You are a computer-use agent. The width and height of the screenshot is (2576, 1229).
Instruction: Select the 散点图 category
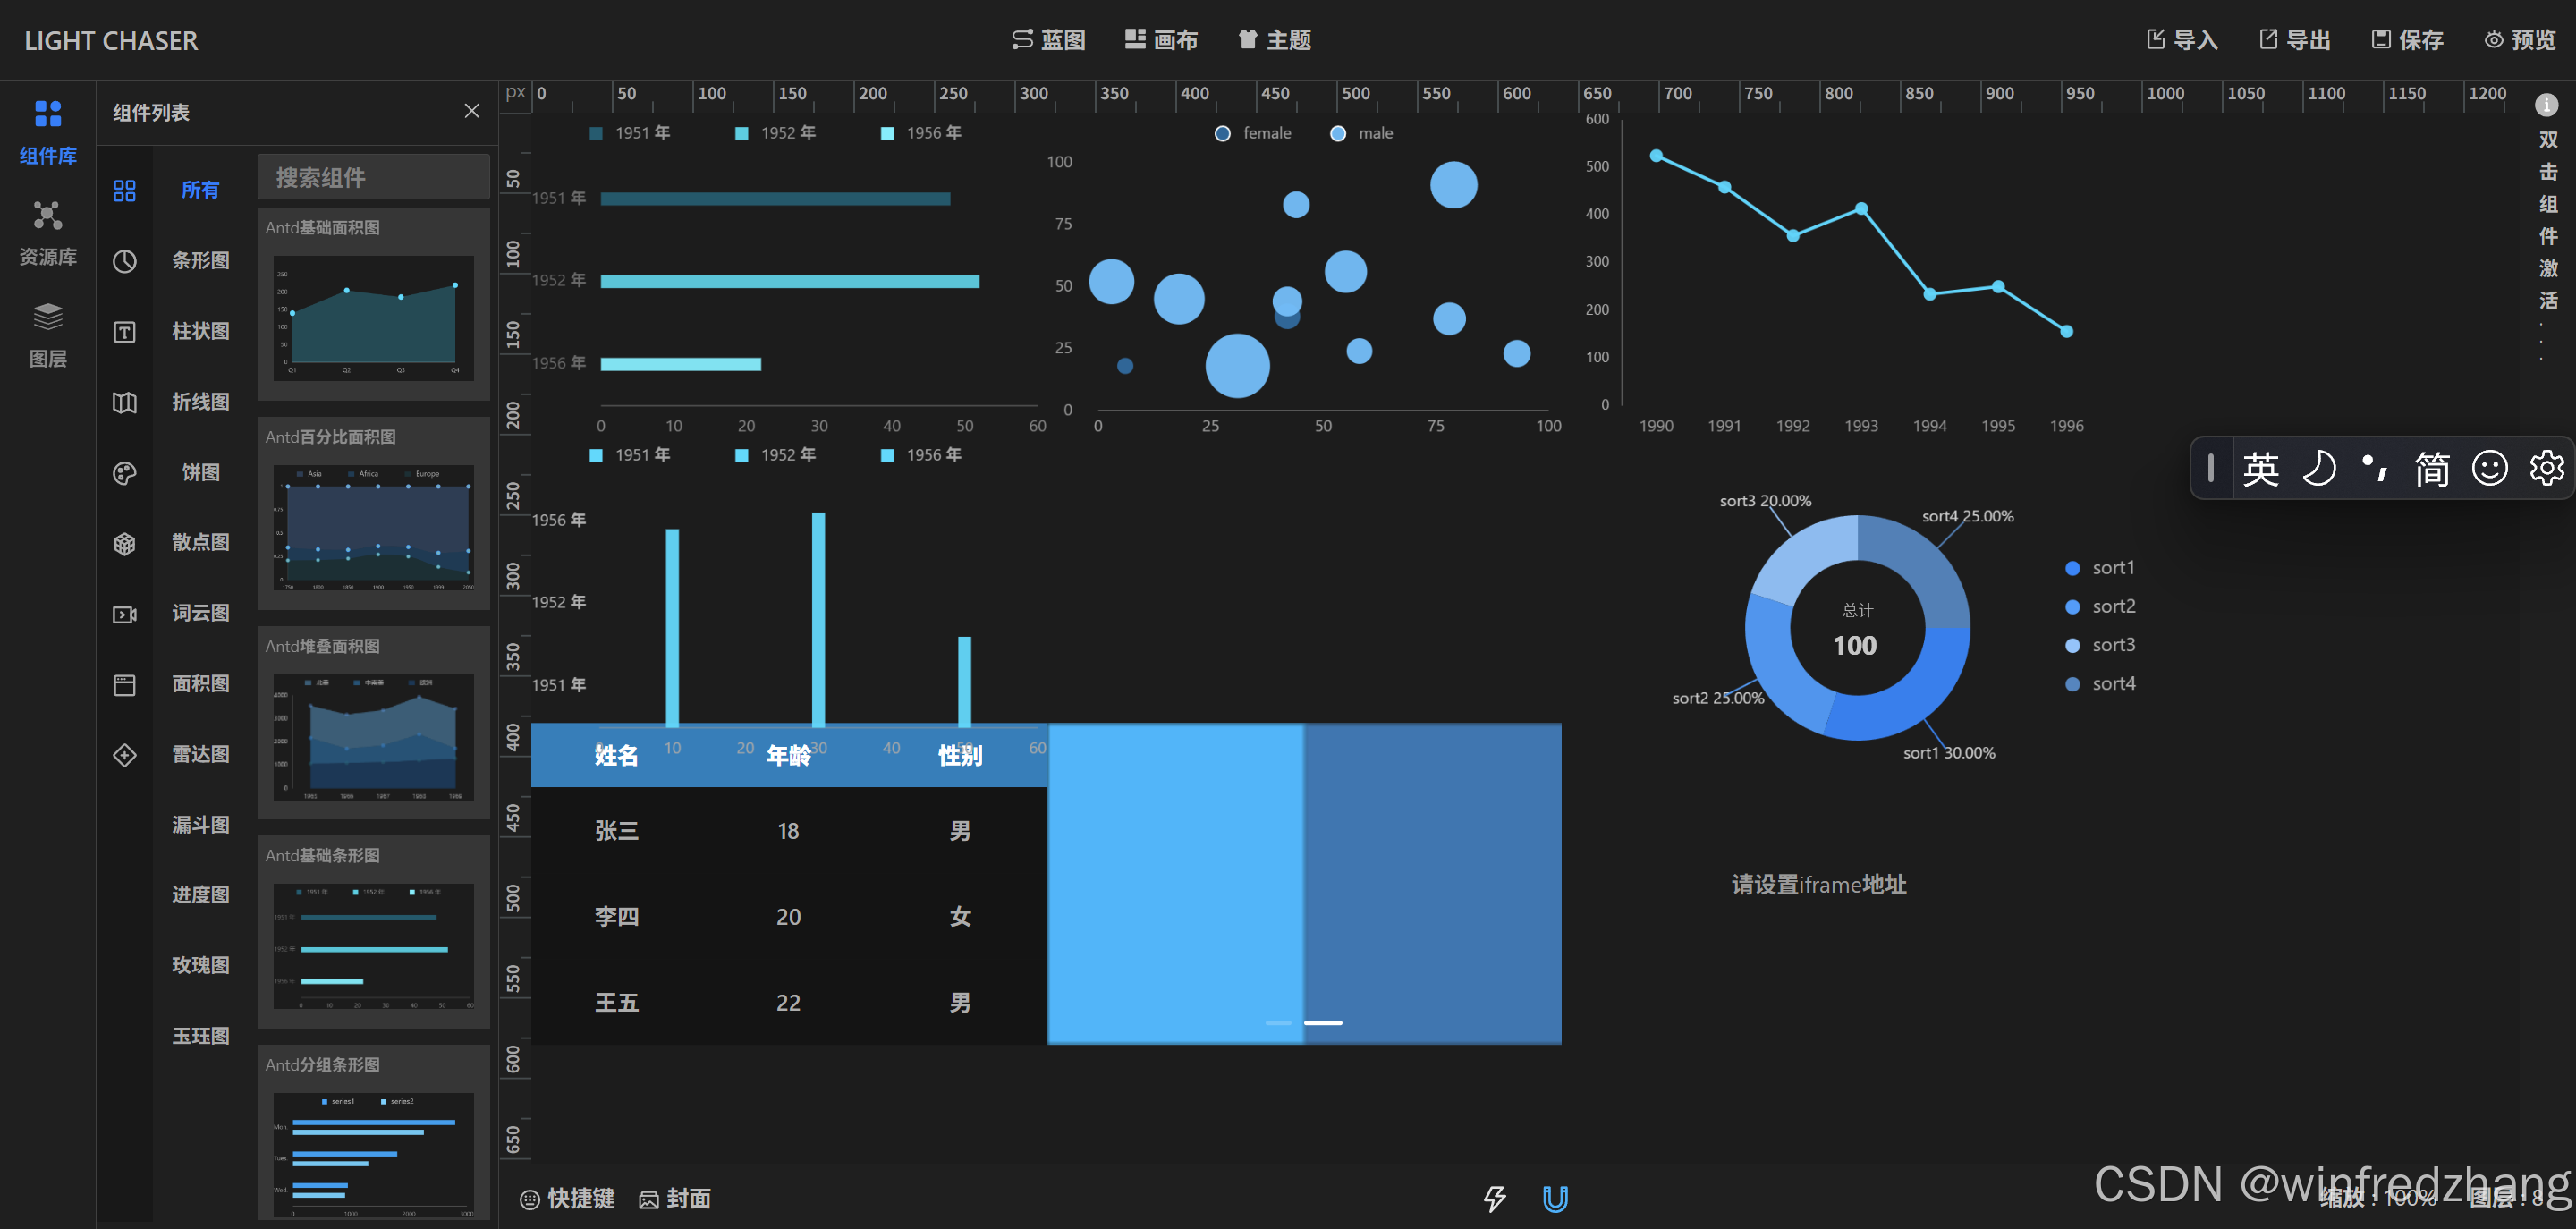point(200,543)
